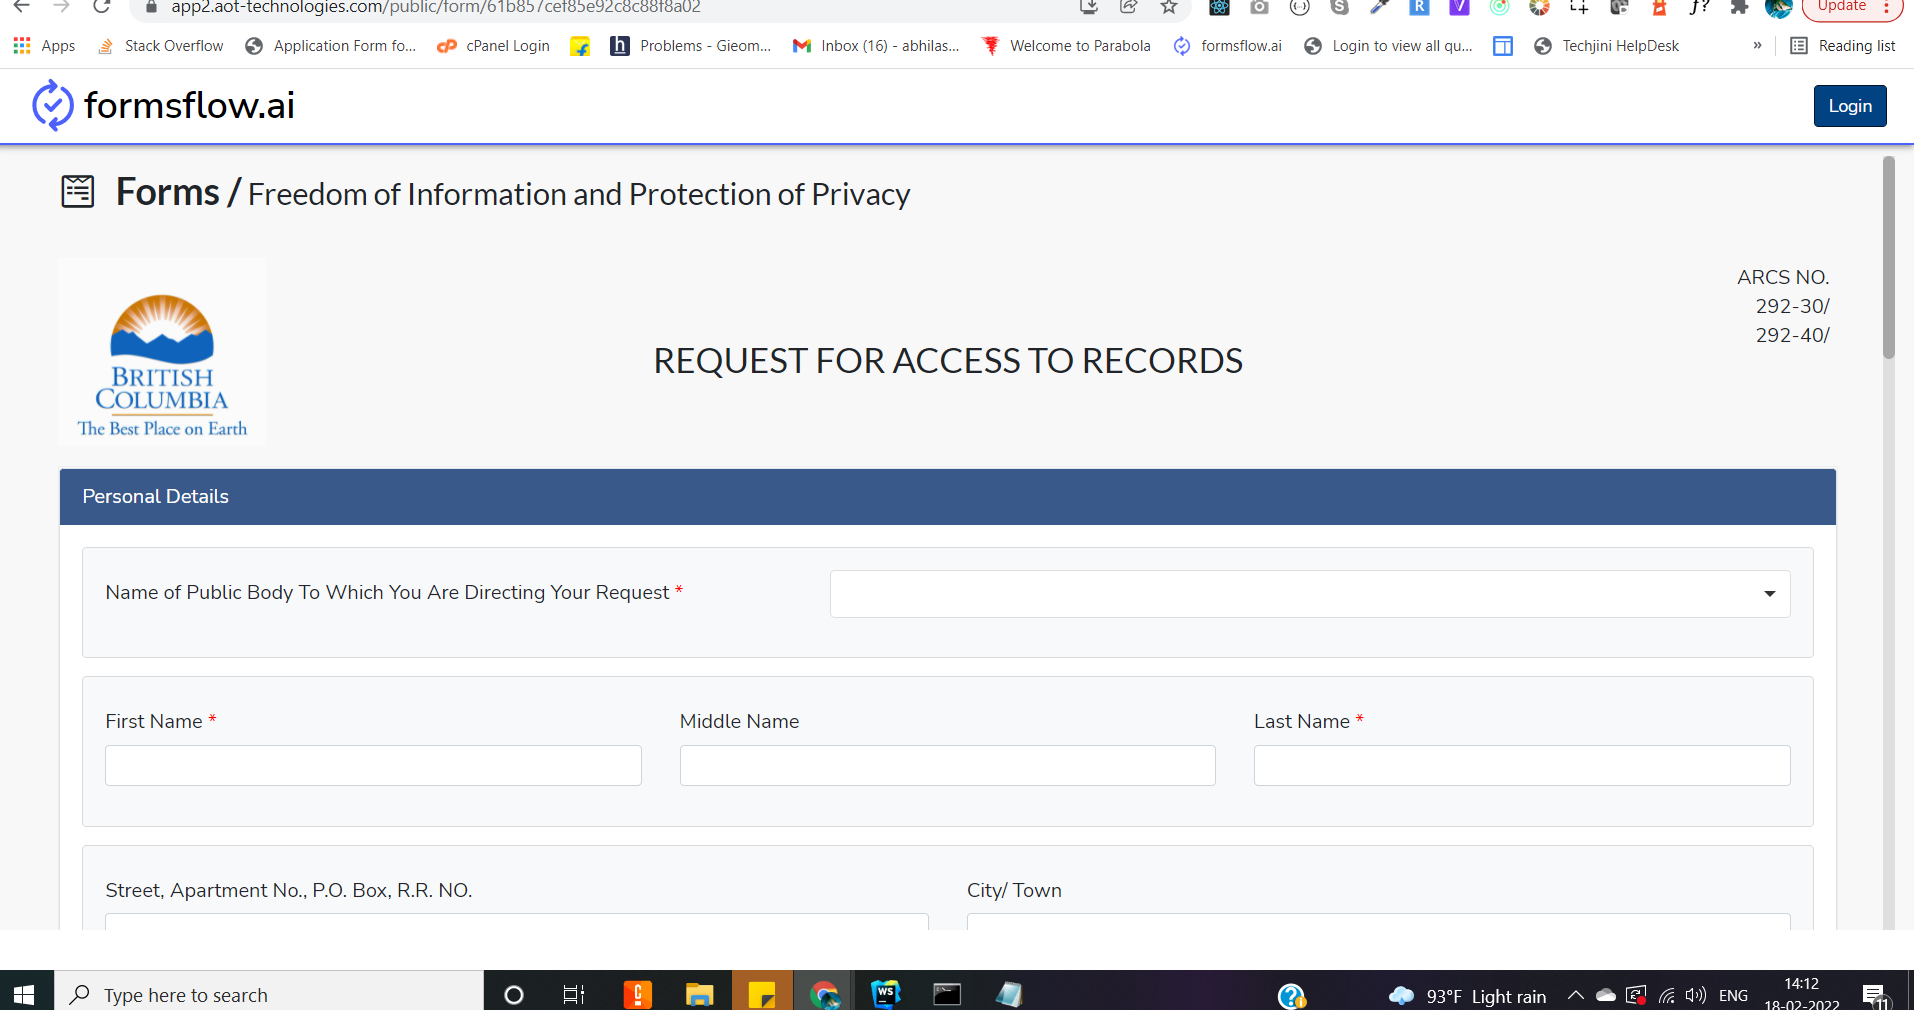Click the purple V extension icon

1459,8
